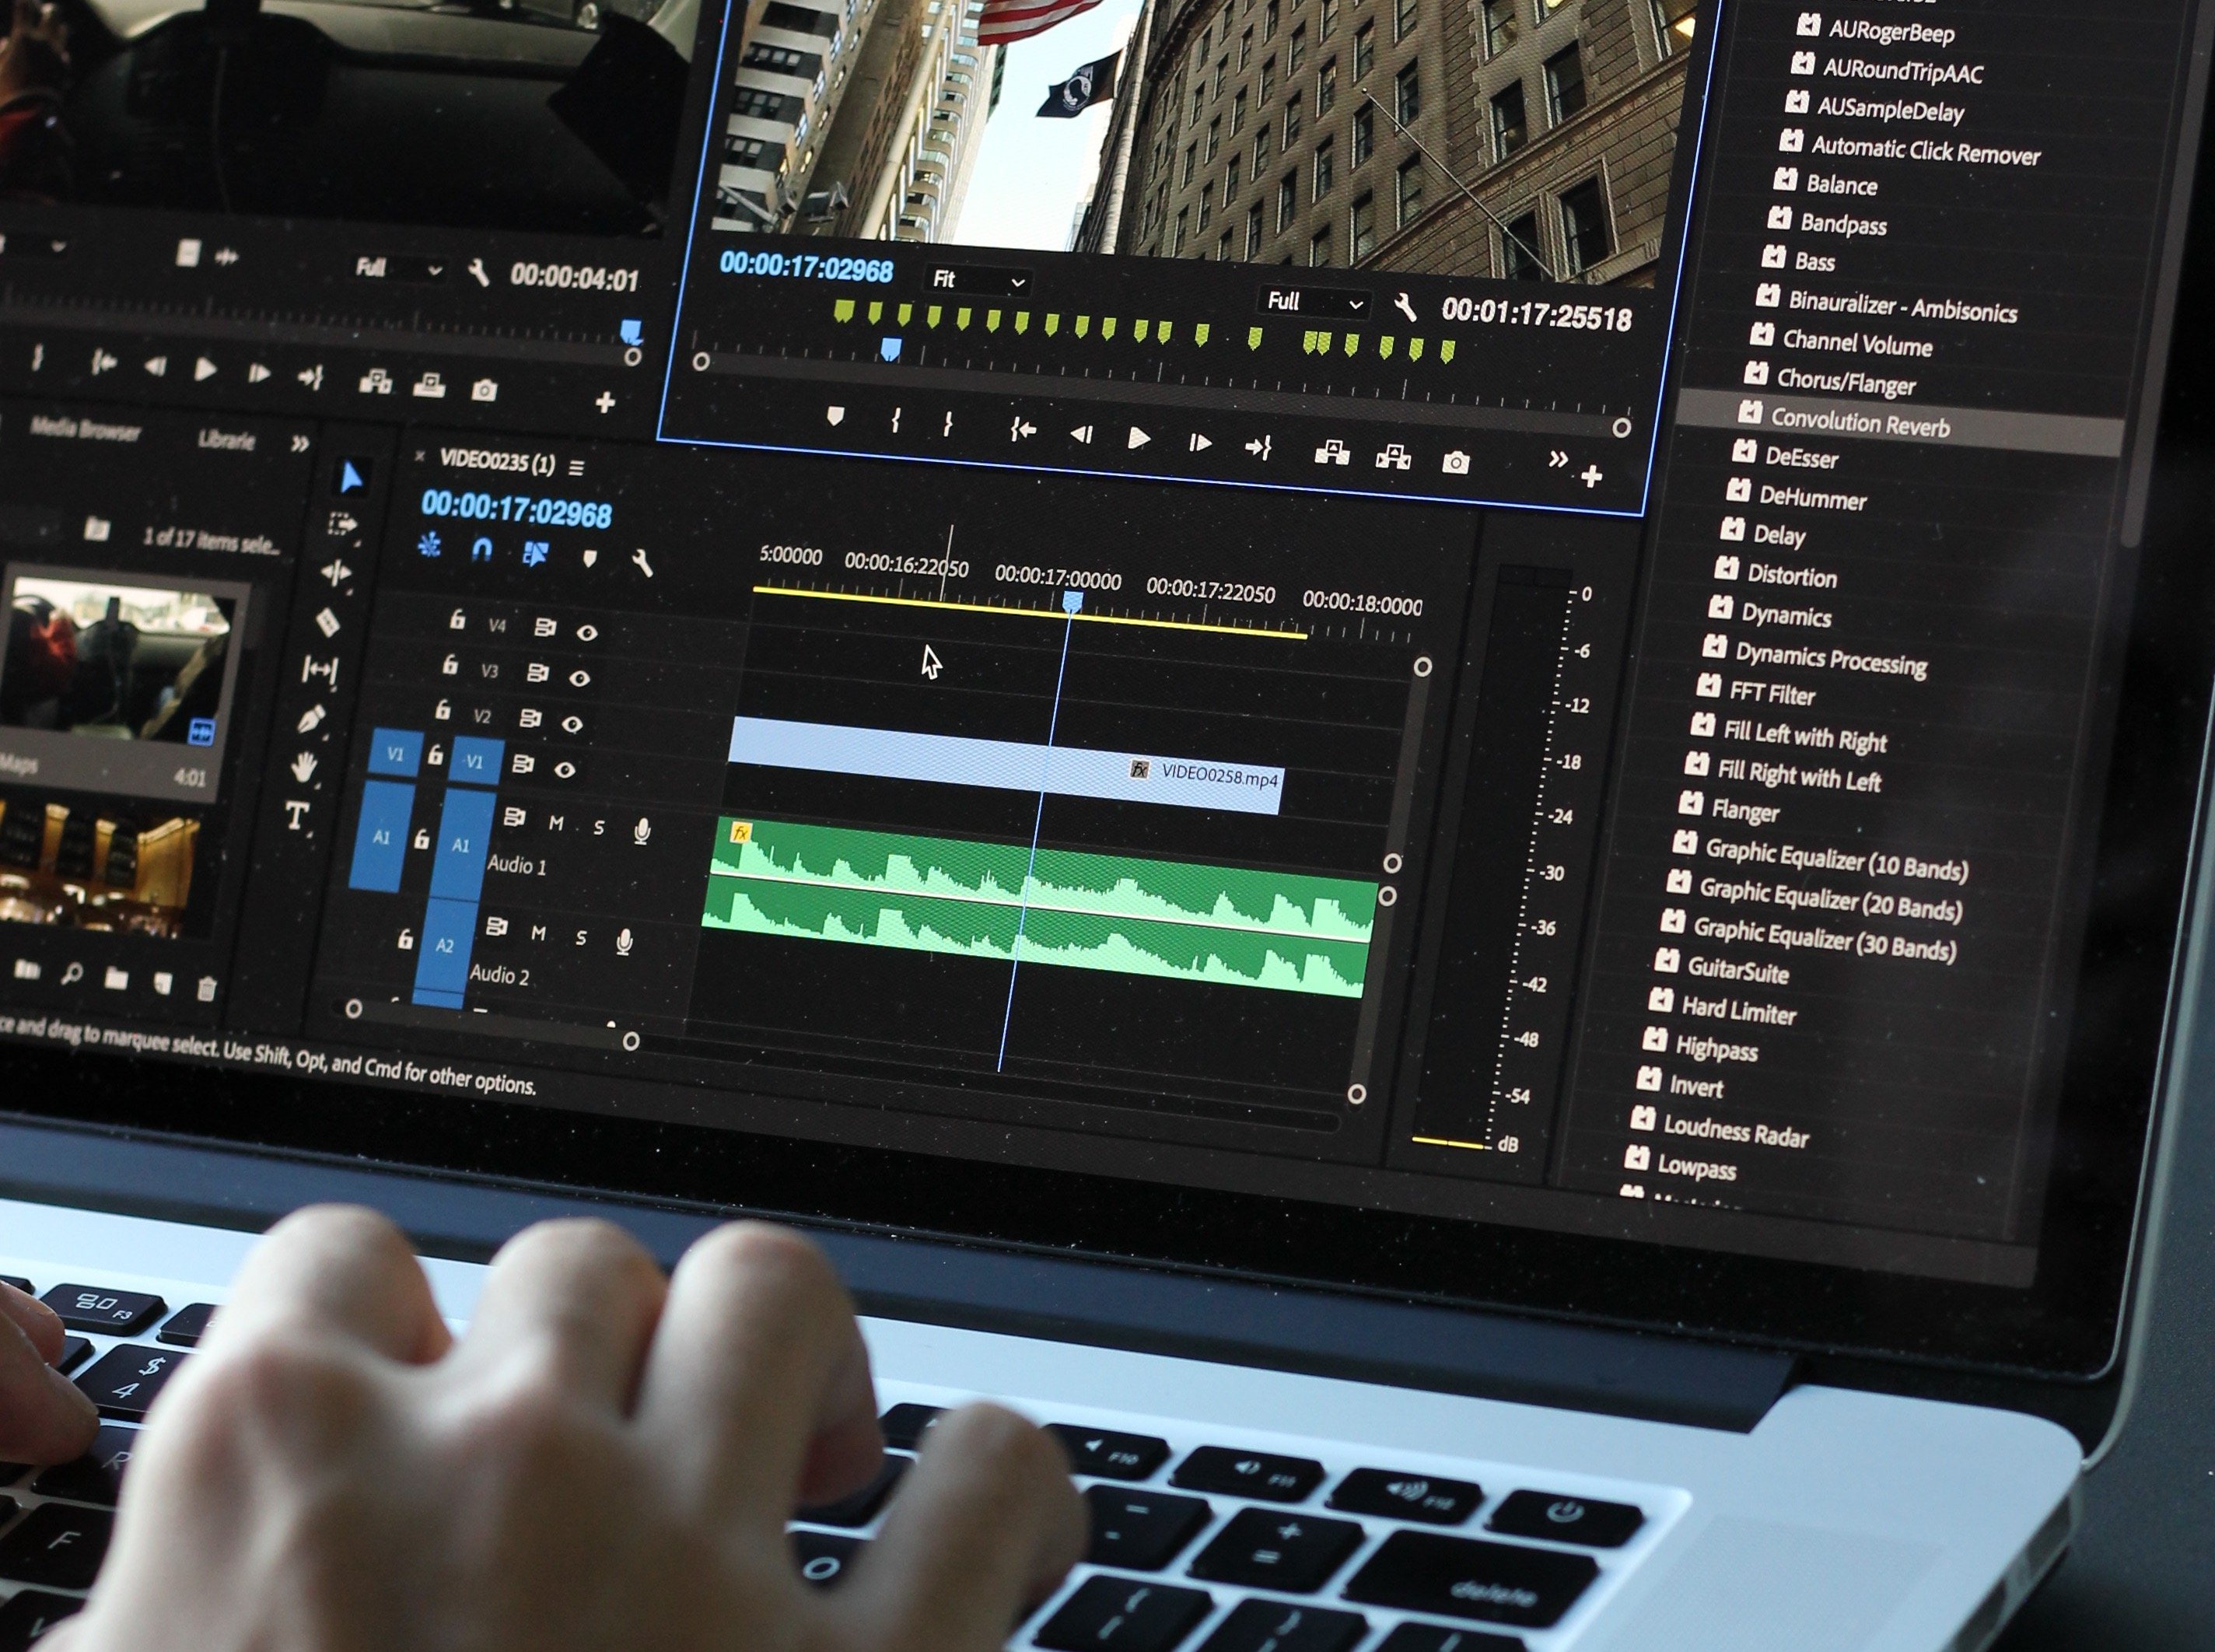
Task: Open the Fit zoom level dropdown
Action: point(978,281)
